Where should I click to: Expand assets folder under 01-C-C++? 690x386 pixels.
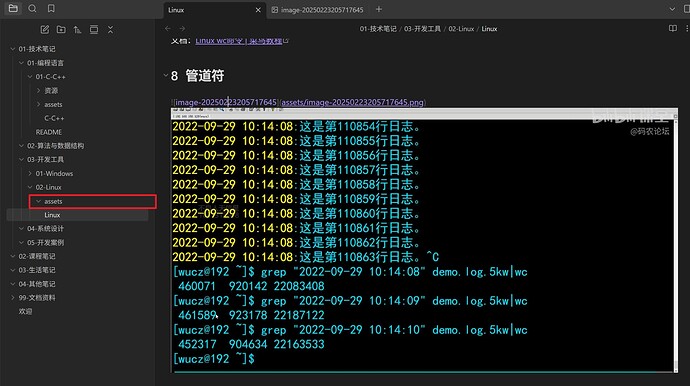[x=39, y=104]
